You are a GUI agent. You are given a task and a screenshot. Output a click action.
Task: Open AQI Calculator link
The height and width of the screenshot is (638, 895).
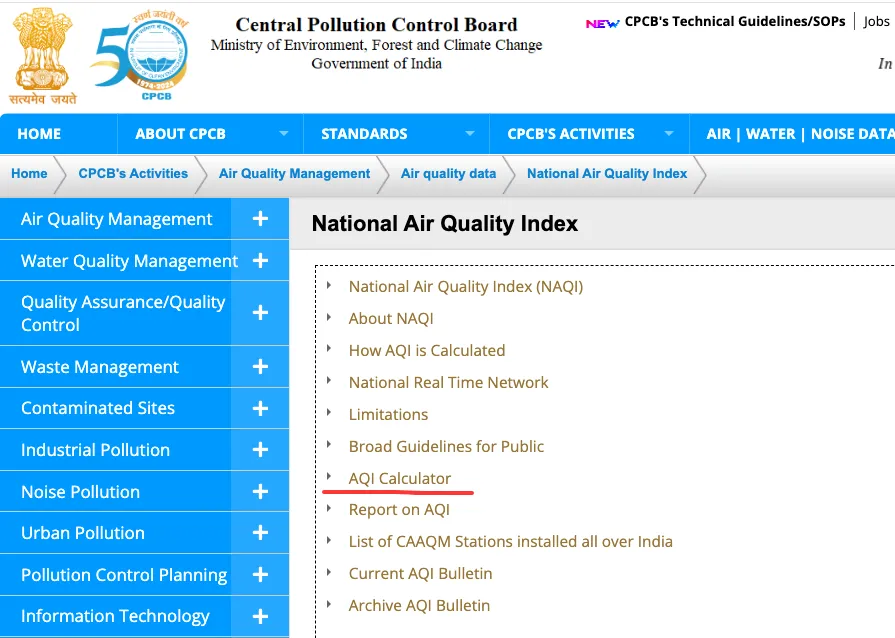(400, 478)
